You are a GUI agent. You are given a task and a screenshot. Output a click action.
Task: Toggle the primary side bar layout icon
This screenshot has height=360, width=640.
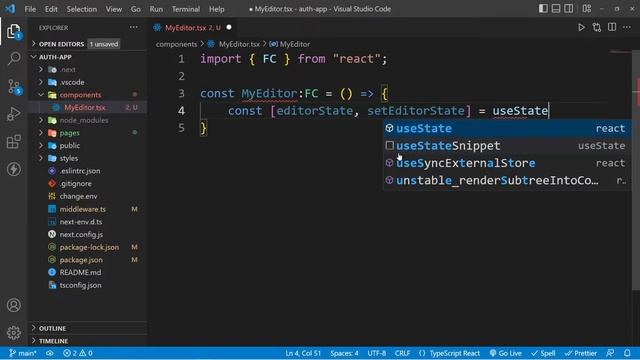click(543, 9)
